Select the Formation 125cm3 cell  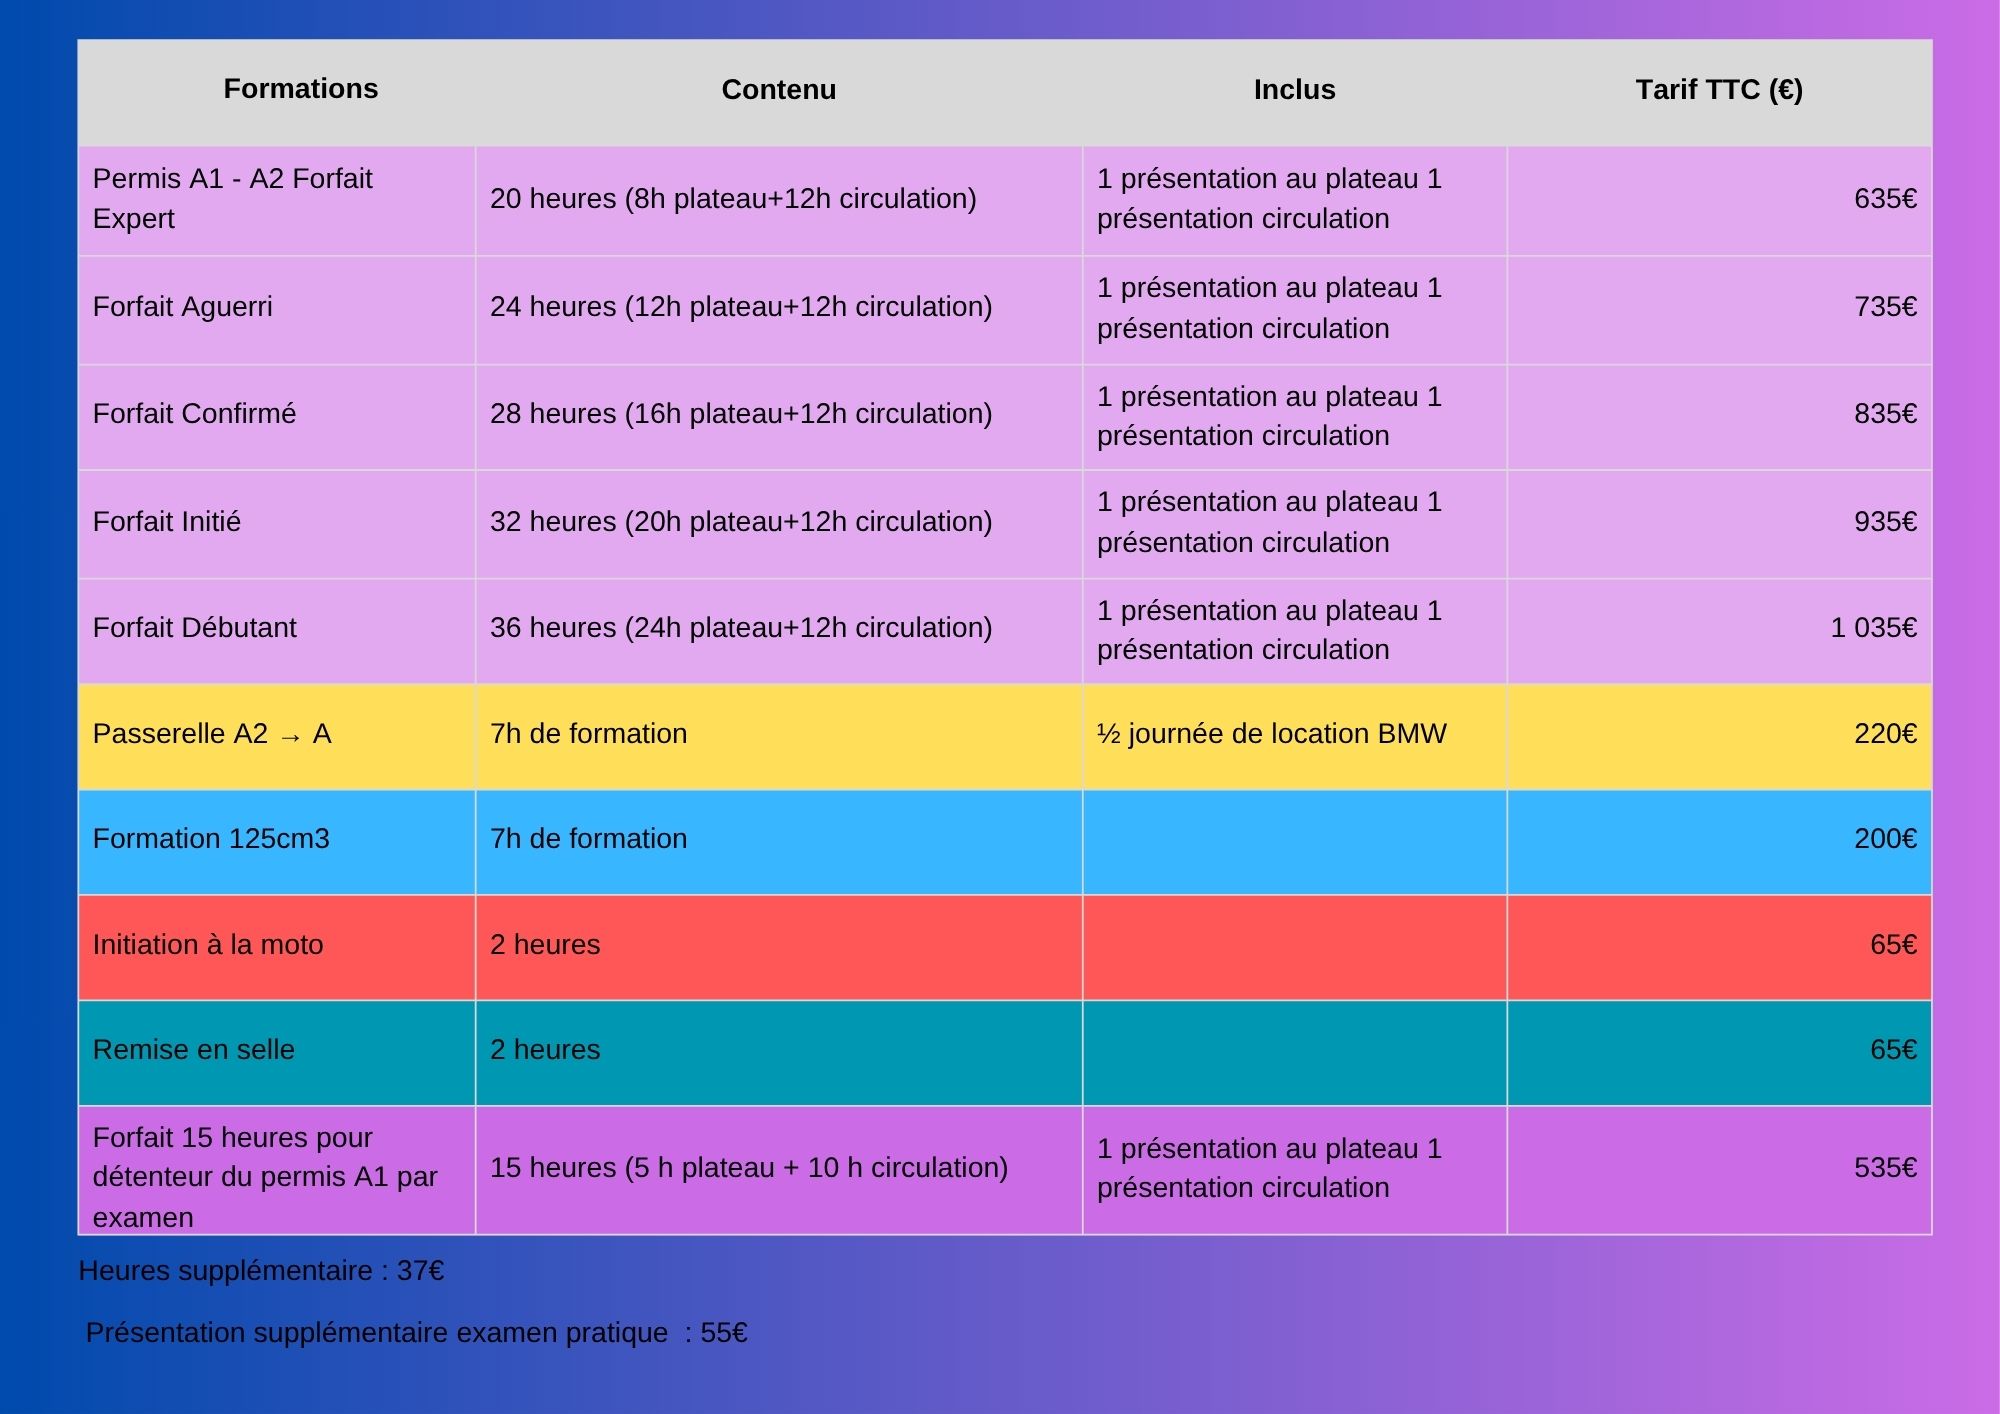point(211,839)
